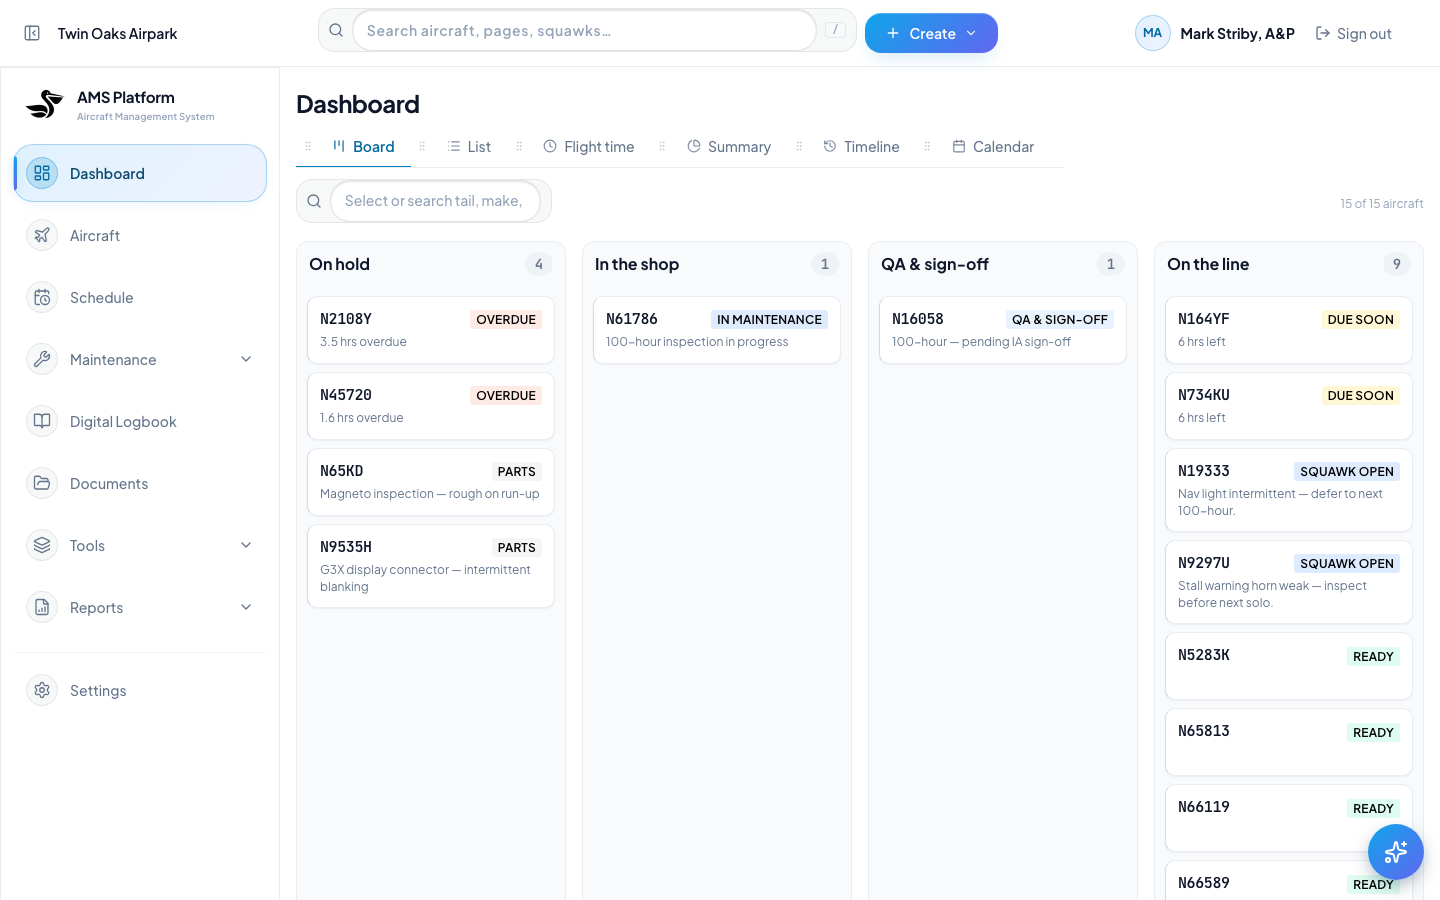1440x900 pixels.
Task: Open the N19333 squawk open card
Action: coord(1289,490)
